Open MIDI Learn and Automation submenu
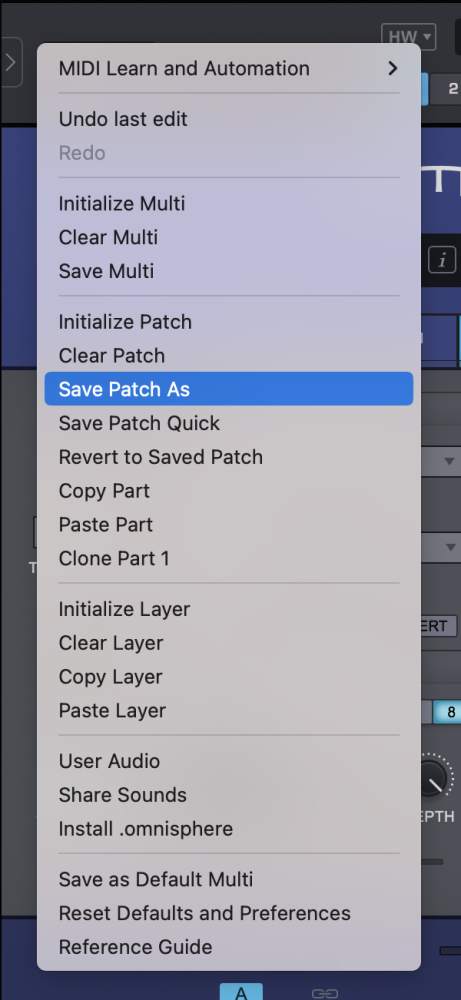The image size is (461, 1000). click(x=229, y=68)
